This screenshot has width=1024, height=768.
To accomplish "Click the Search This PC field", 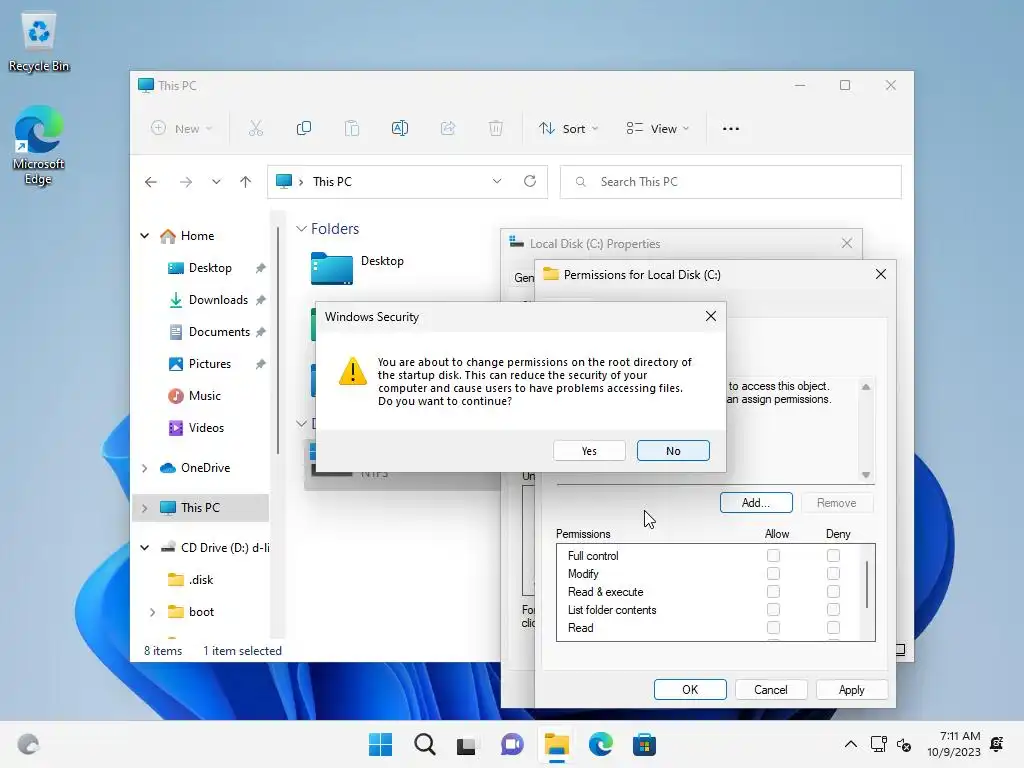I will (x=731, y=182).
